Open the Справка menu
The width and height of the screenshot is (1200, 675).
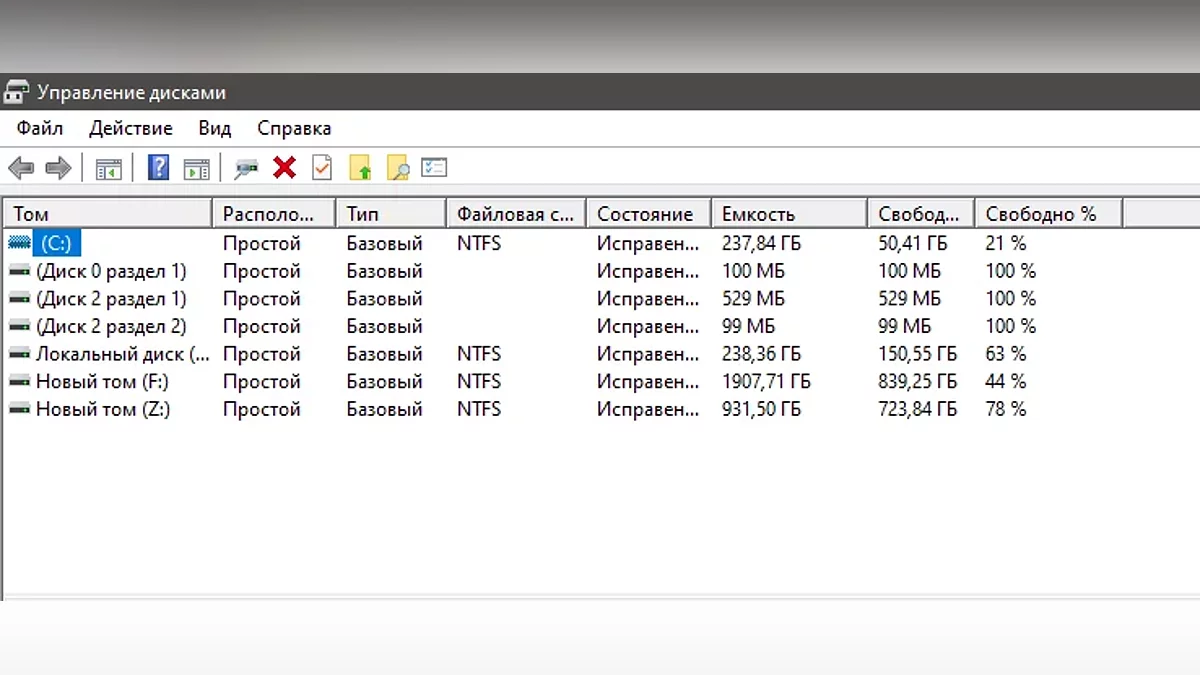pyautogui.click(x=294, y=129)
